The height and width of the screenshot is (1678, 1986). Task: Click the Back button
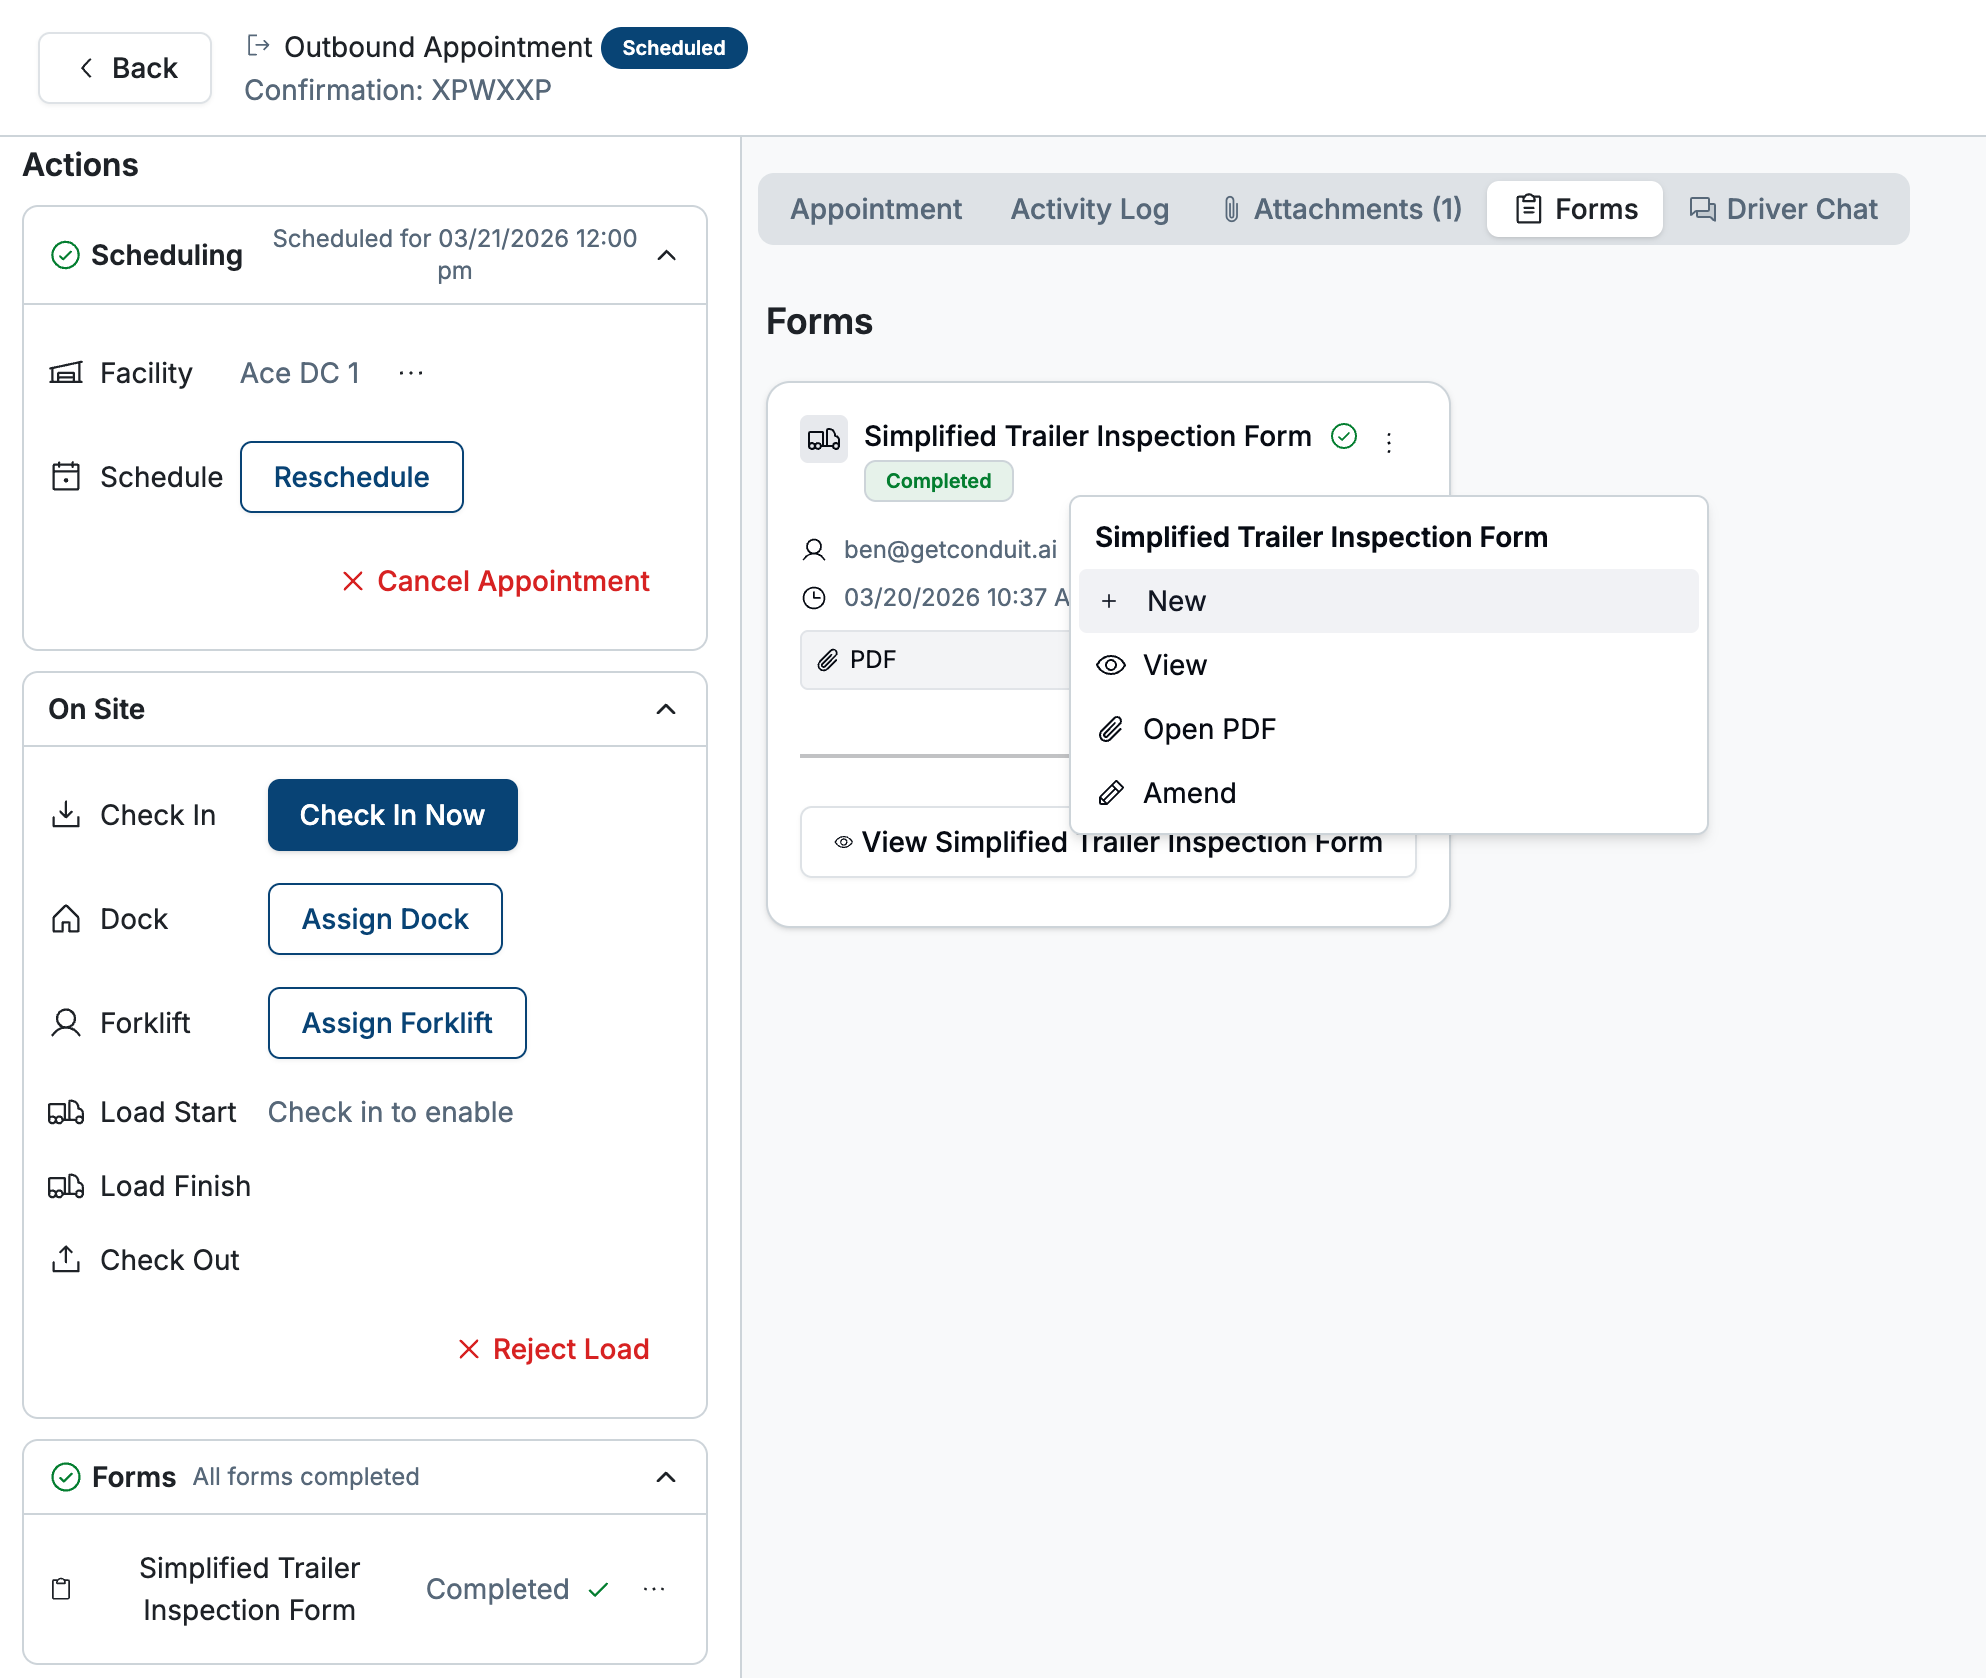[125, 68]
